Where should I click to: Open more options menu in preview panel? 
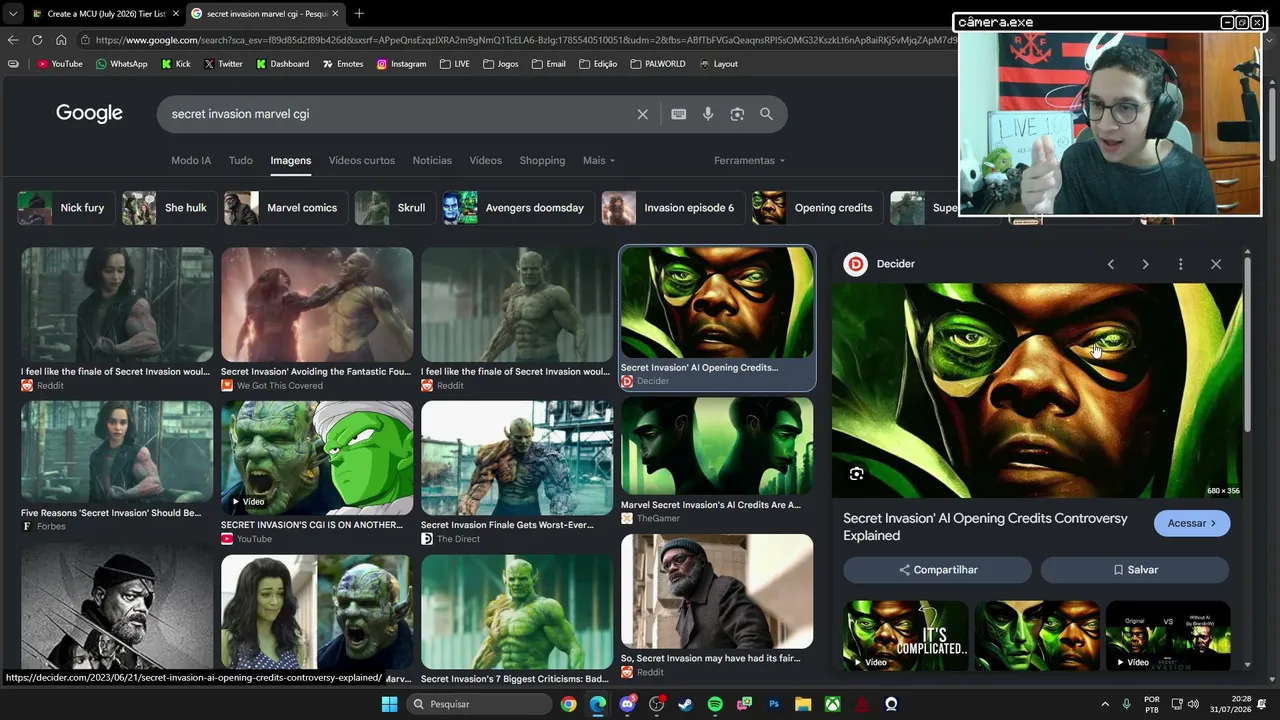point(1180,264)
